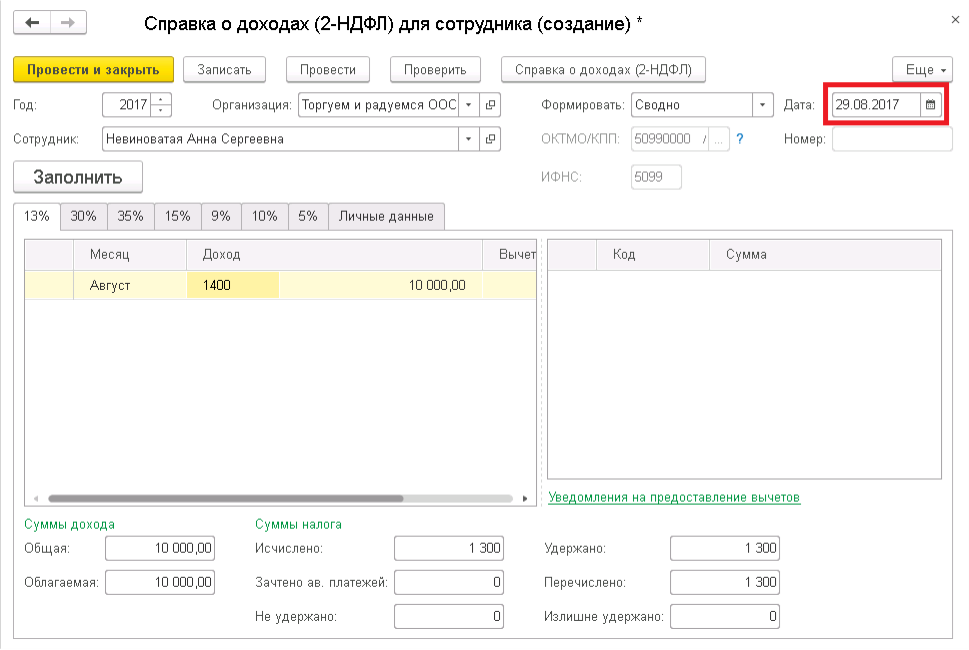Click the Год field showing 2017
The width and height of the screenshot is (969, 650).
(127, 104)
